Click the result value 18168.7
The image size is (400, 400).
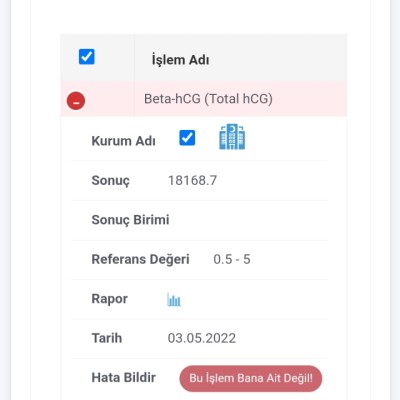pos(192,180)
